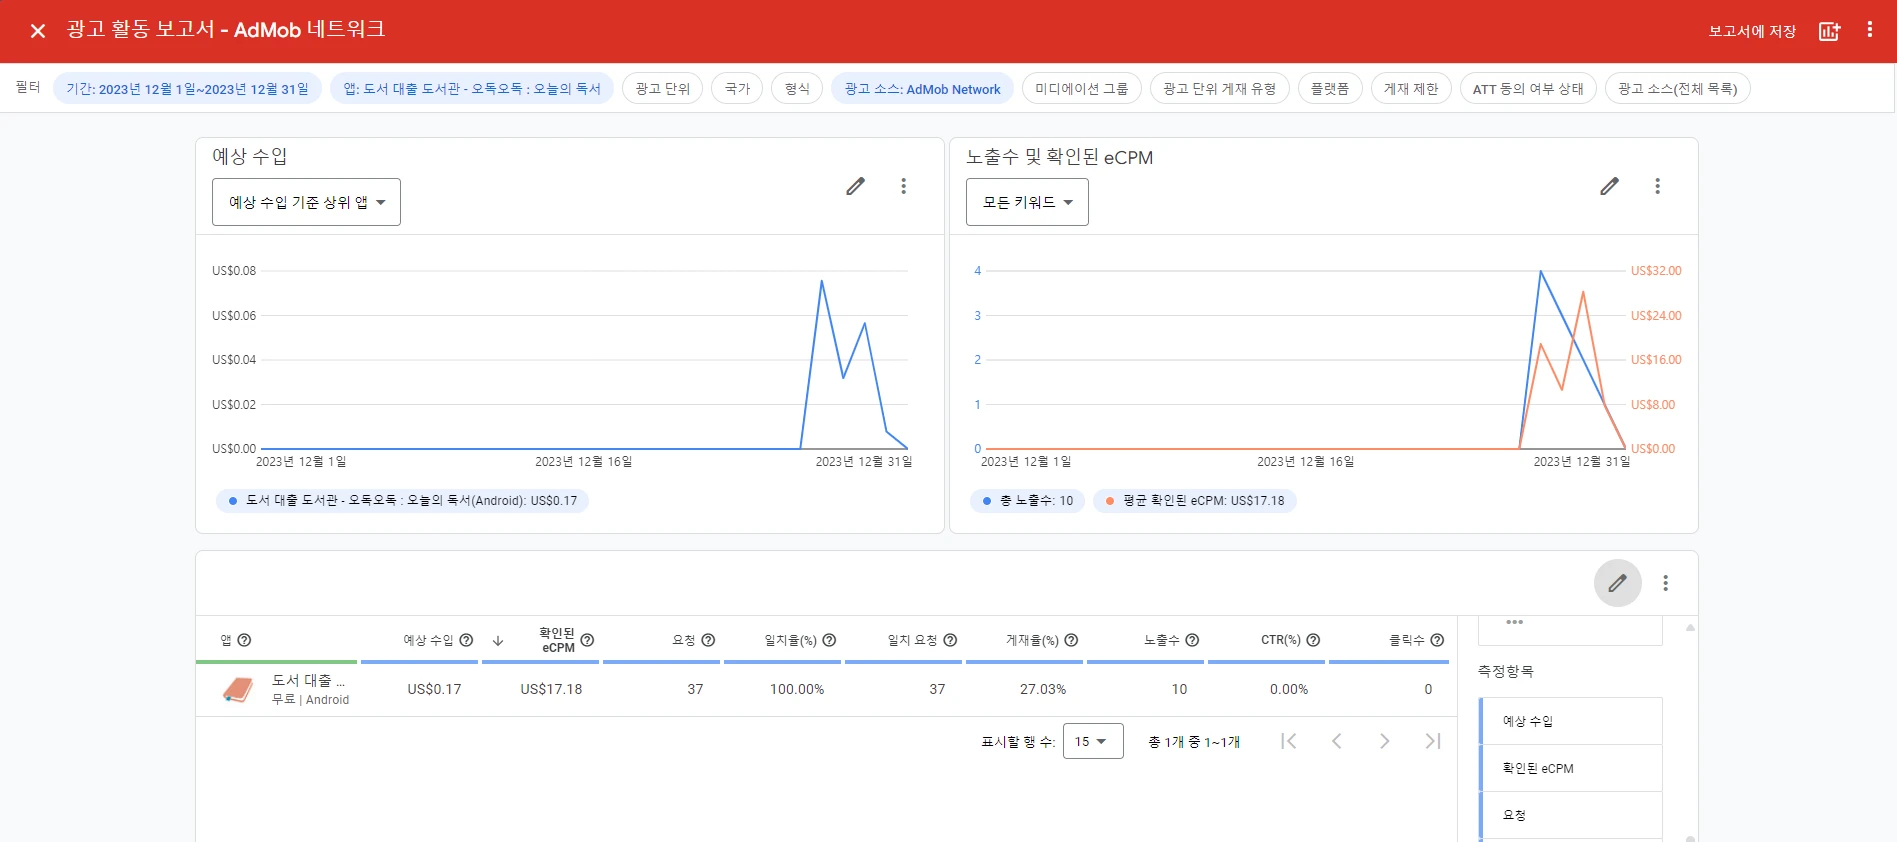Click the 도서 대출 app name in table

pos(308,680)
